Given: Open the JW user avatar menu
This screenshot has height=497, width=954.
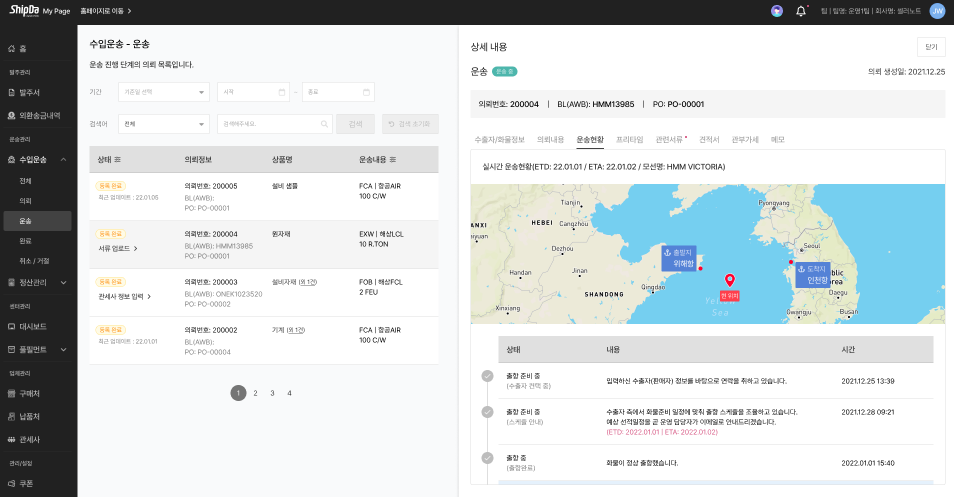Looking at the screenshot, I should tap(936, 11).
